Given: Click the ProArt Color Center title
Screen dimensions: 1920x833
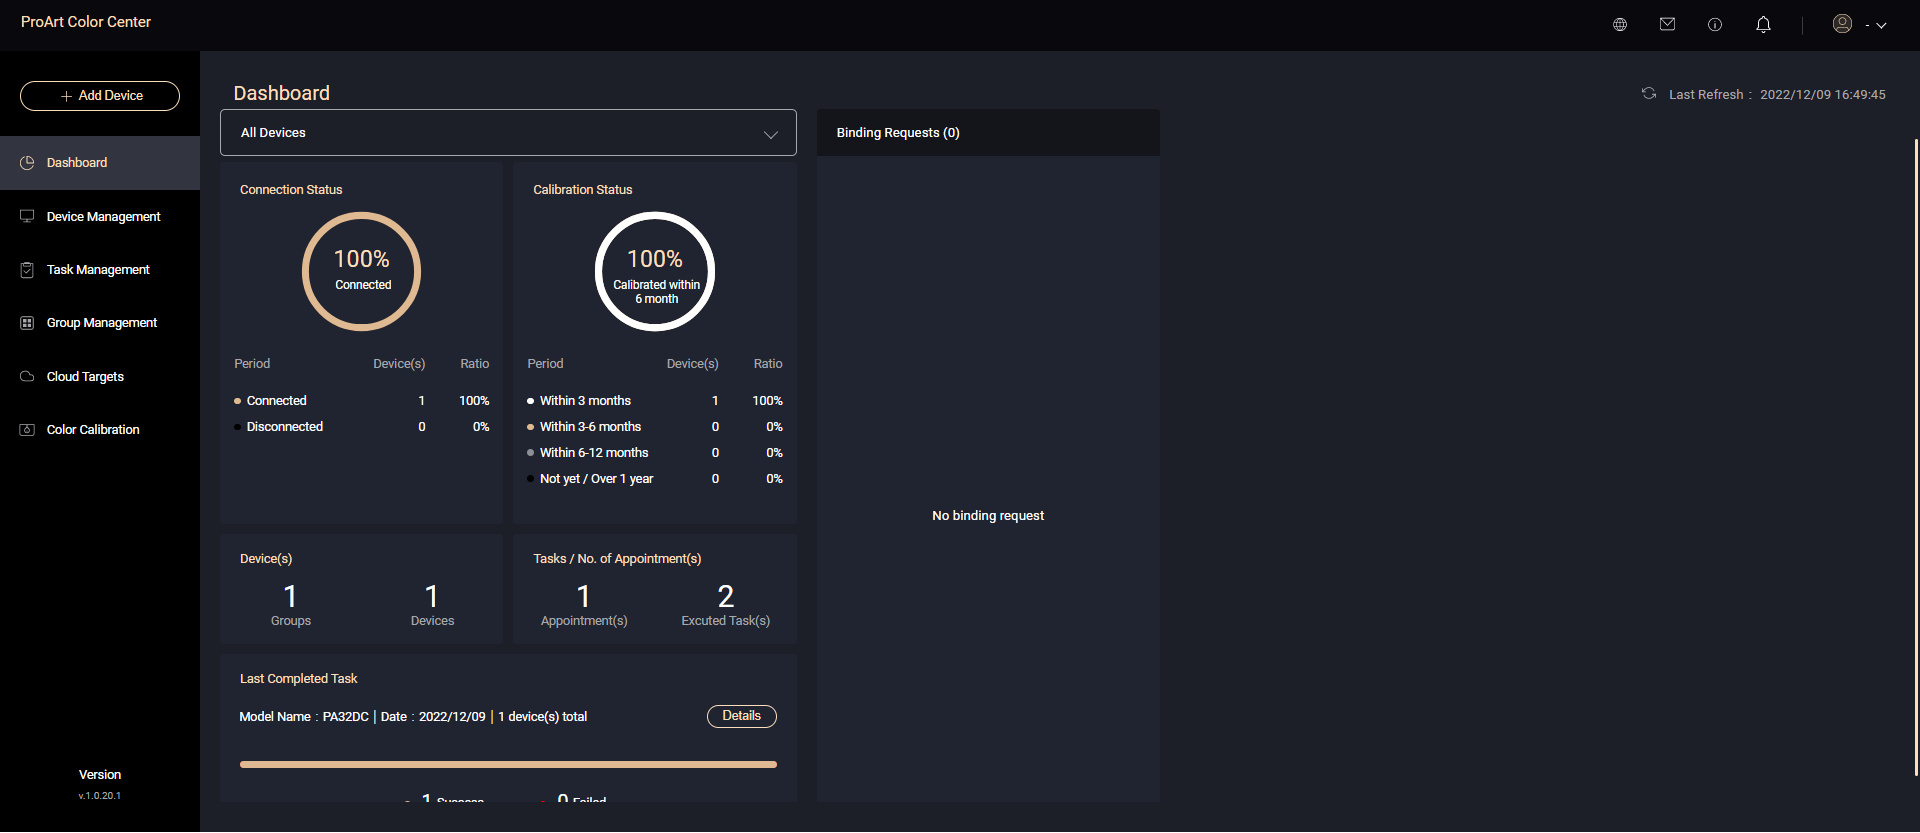Looking at the screenshot, I should [x=86, y=22].
